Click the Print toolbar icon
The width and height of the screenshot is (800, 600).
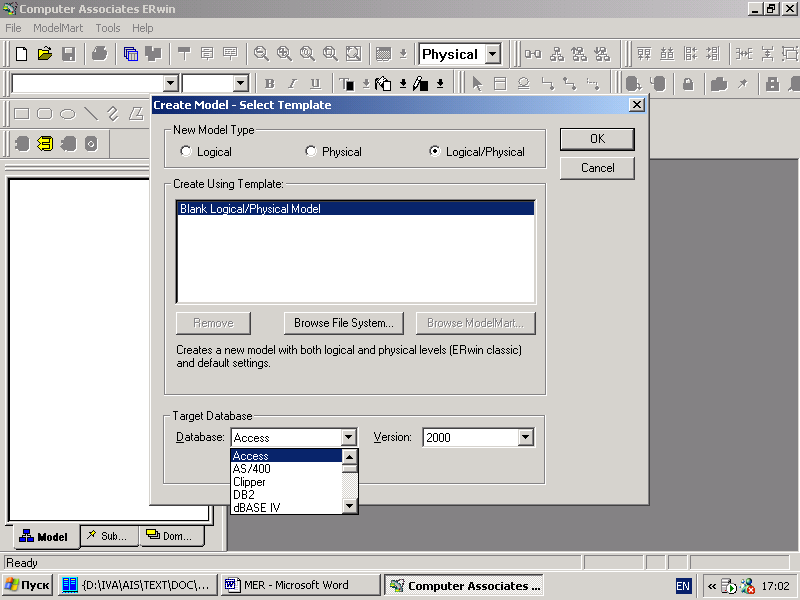tap(99, 54)
